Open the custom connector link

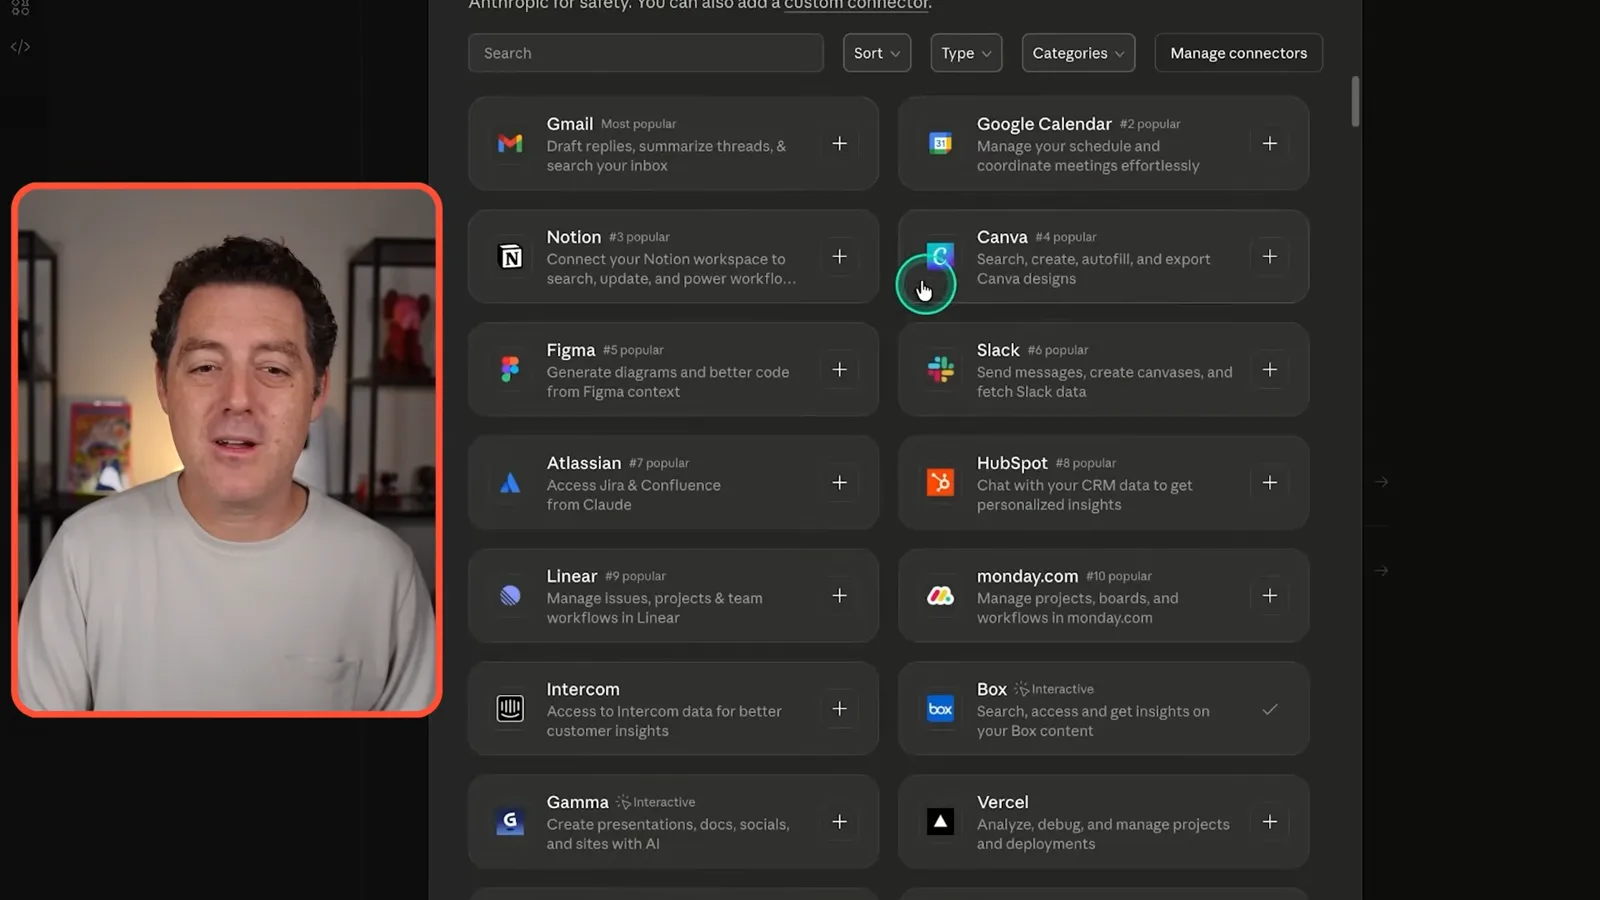(856, 5)
